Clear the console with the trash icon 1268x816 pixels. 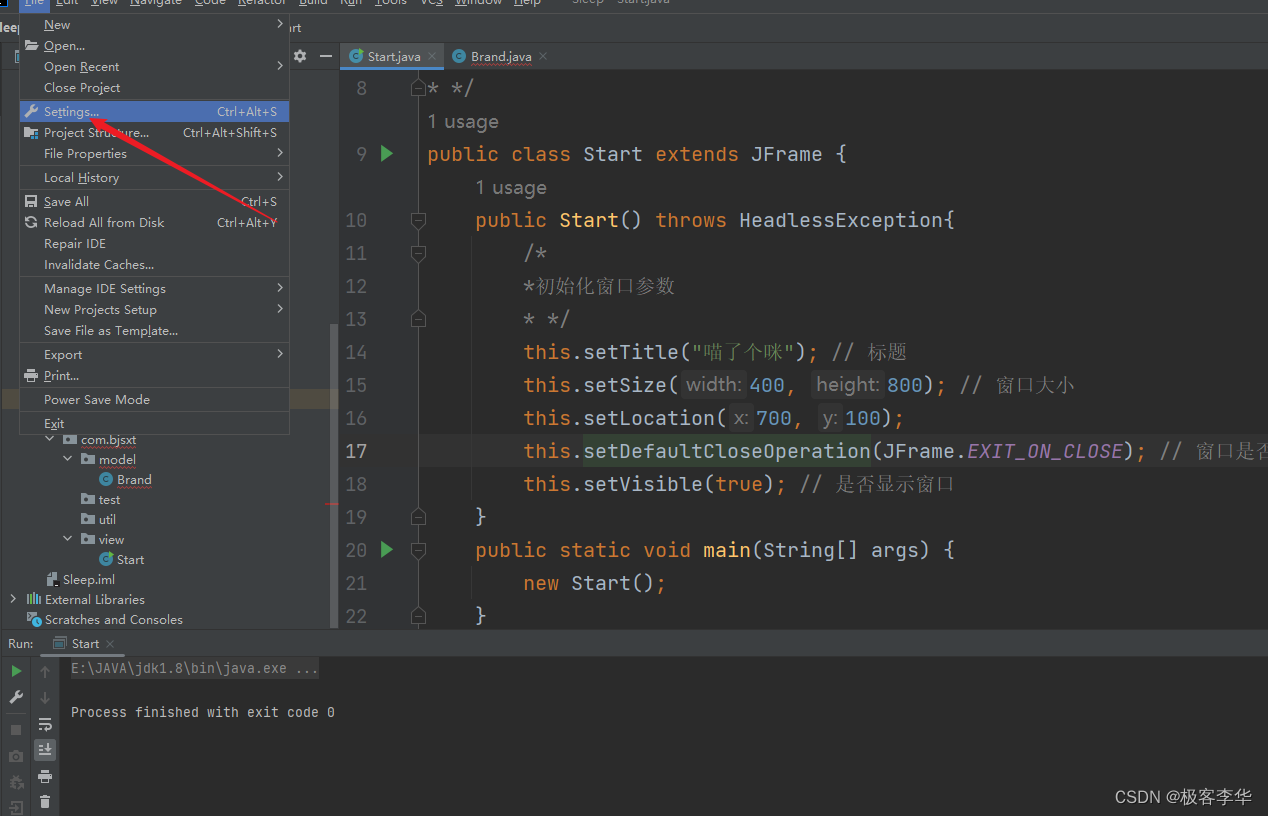click(45, 801)
